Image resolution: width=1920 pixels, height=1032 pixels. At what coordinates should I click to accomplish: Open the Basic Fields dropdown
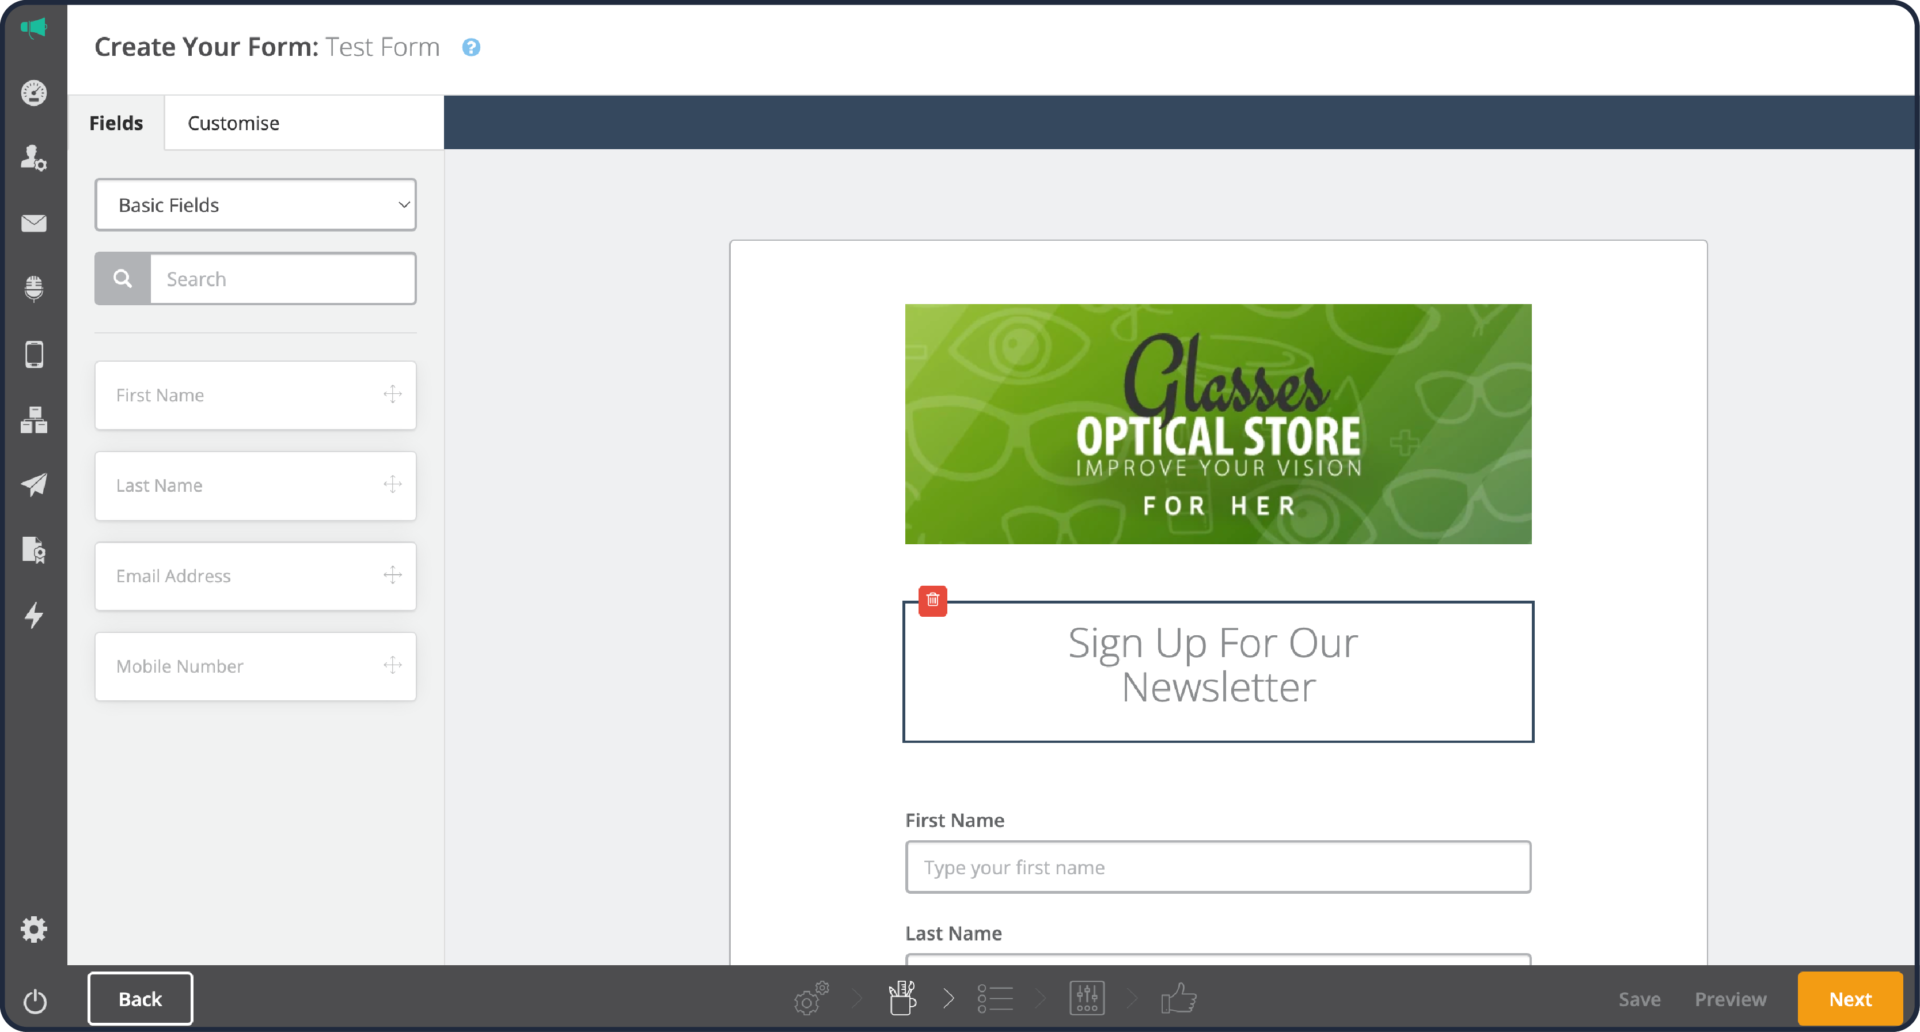(255, 205)
